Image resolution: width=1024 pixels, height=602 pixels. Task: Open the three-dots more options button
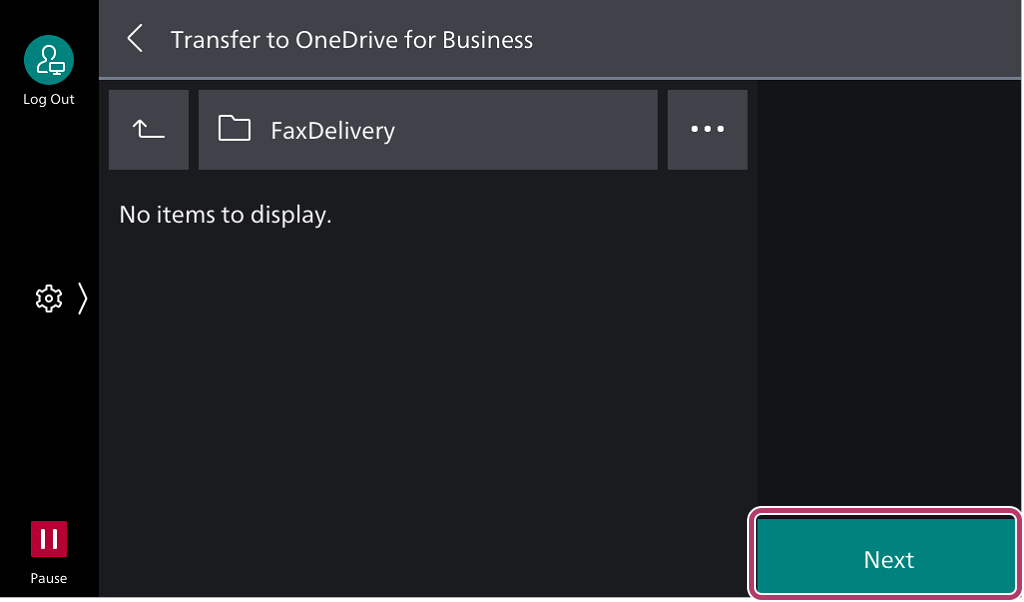click(707, 130)
